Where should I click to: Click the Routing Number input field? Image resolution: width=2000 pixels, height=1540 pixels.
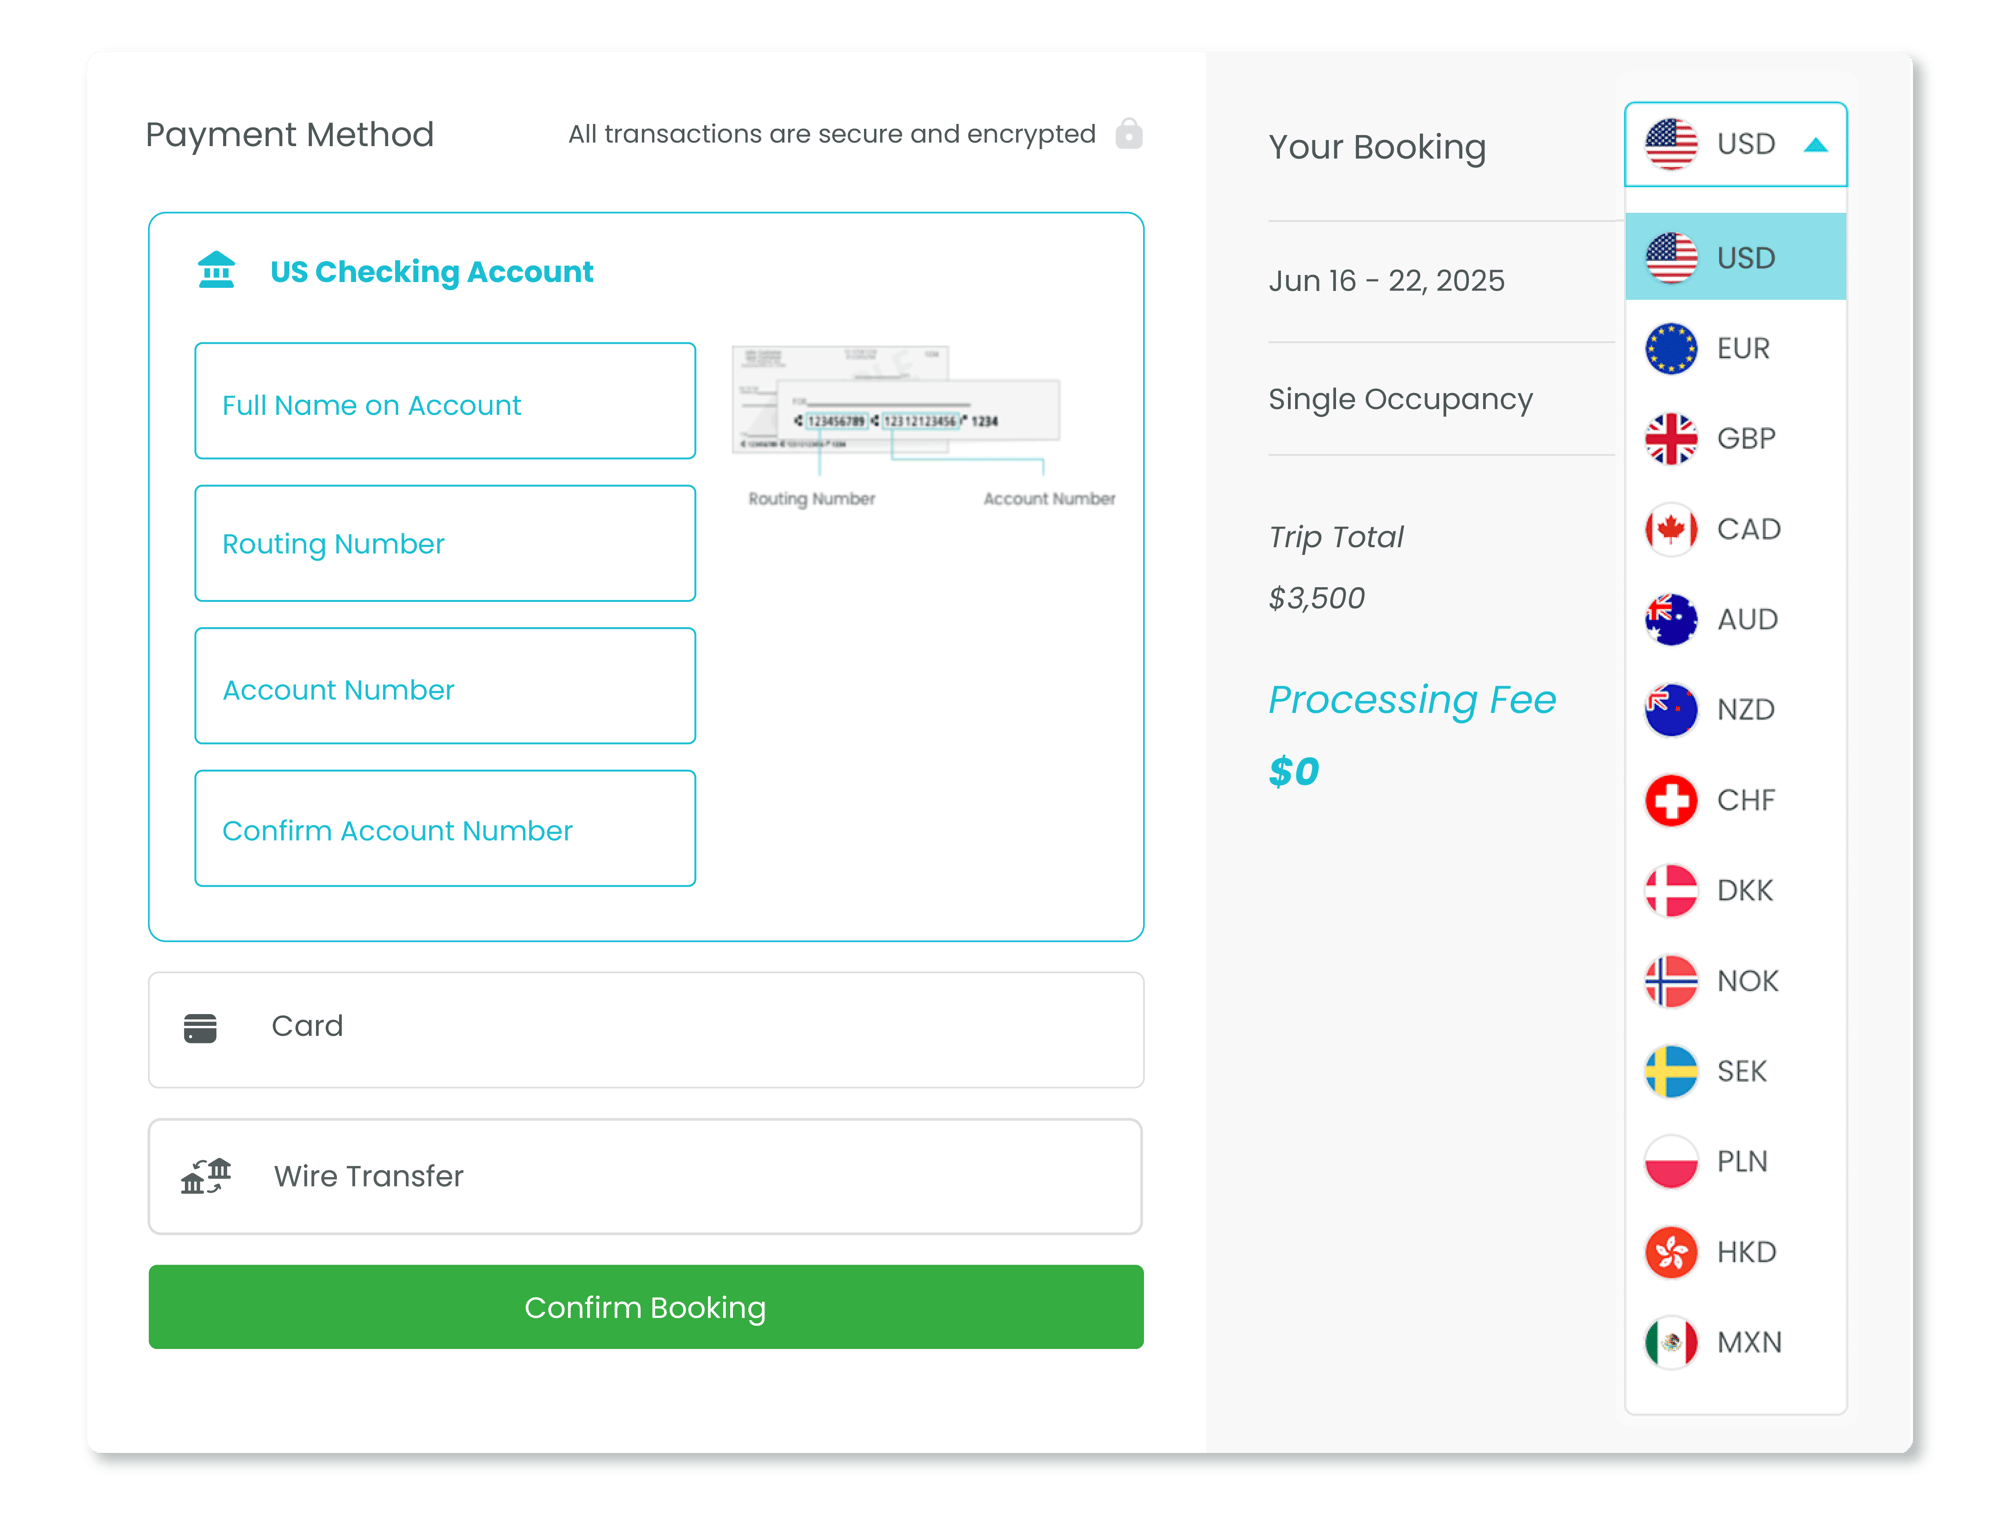click(x=445, y=543)
